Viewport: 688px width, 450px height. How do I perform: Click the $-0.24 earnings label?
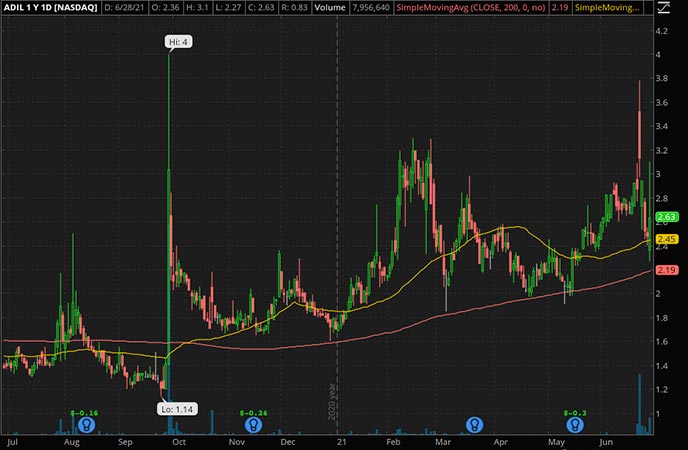click(253, 413)
